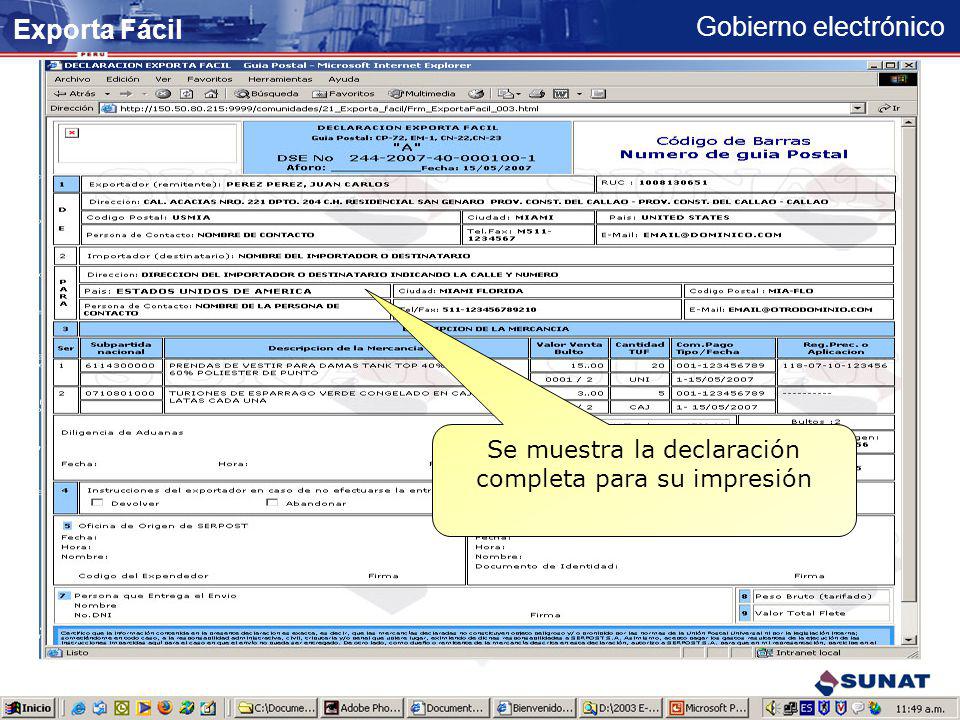The height and width of the screenshot is (720, 960).
Task: Open the Ver menu
Action: point(163,79)
